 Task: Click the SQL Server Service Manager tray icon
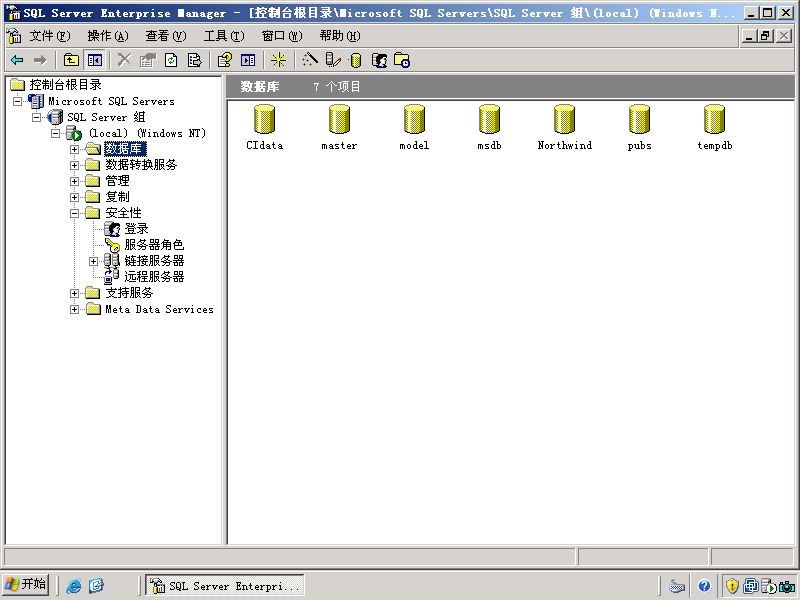click(x=769, y=586)
